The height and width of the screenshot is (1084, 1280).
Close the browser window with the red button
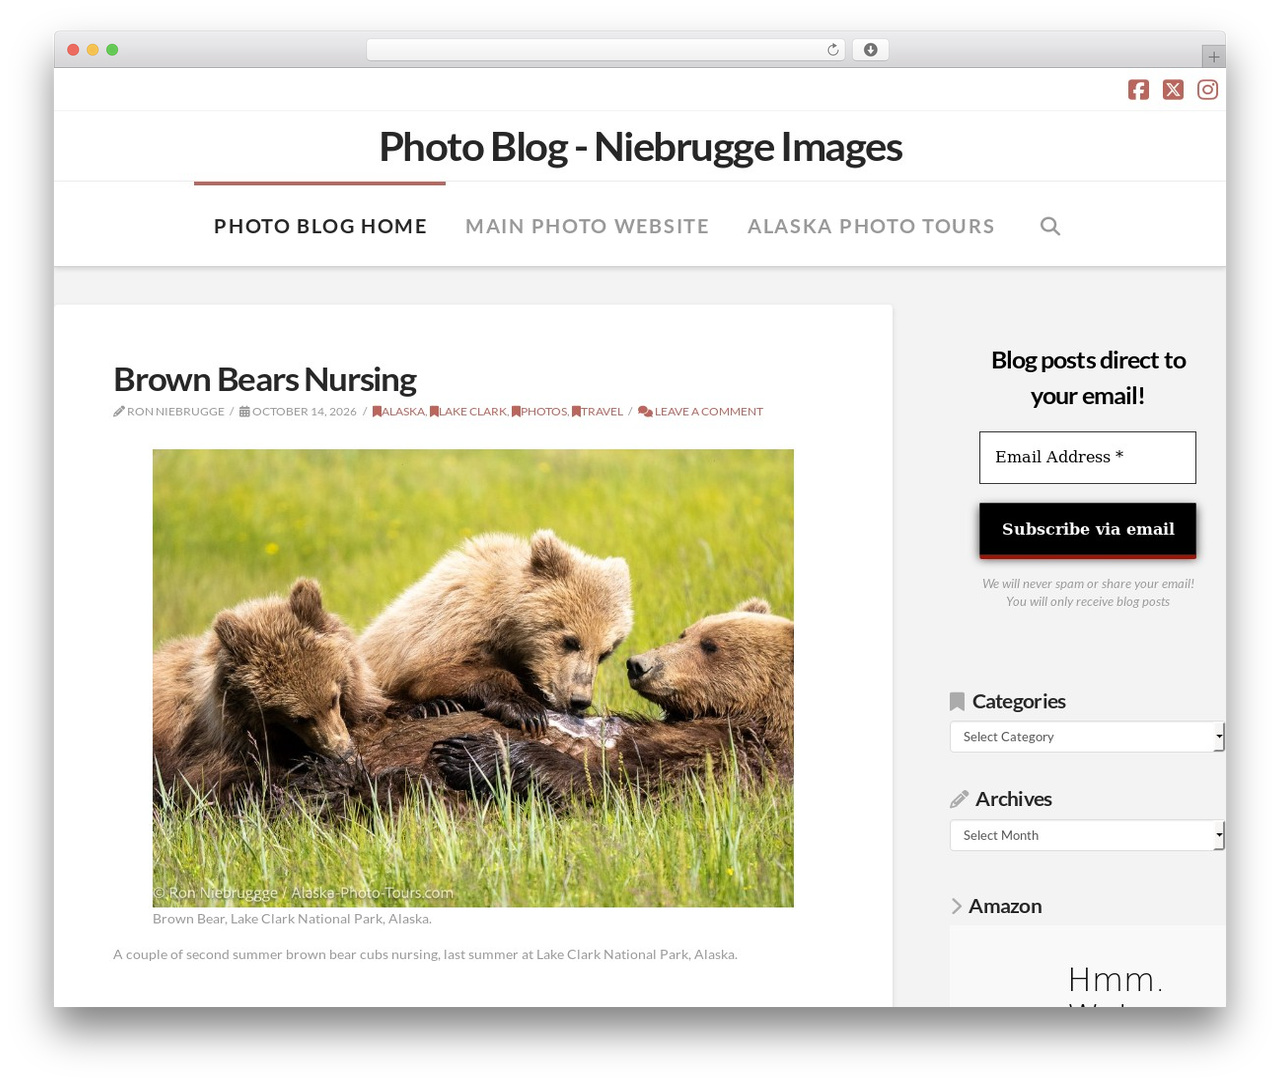coord(73,50)
